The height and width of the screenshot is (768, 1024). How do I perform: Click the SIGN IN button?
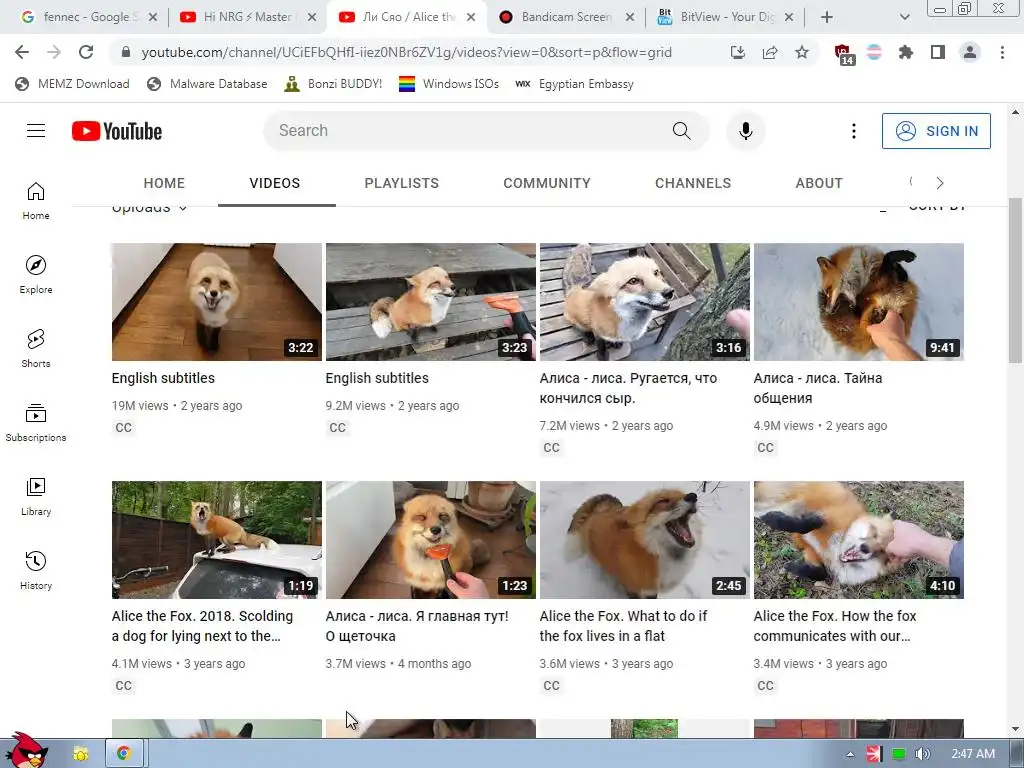[936, 131]
